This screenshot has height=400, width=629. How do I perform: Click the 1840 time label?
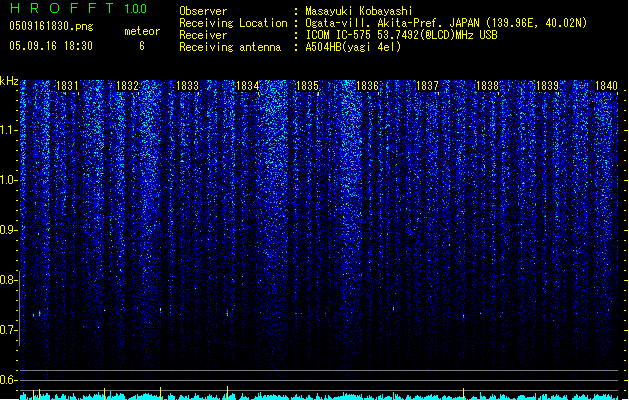(606, 86)
